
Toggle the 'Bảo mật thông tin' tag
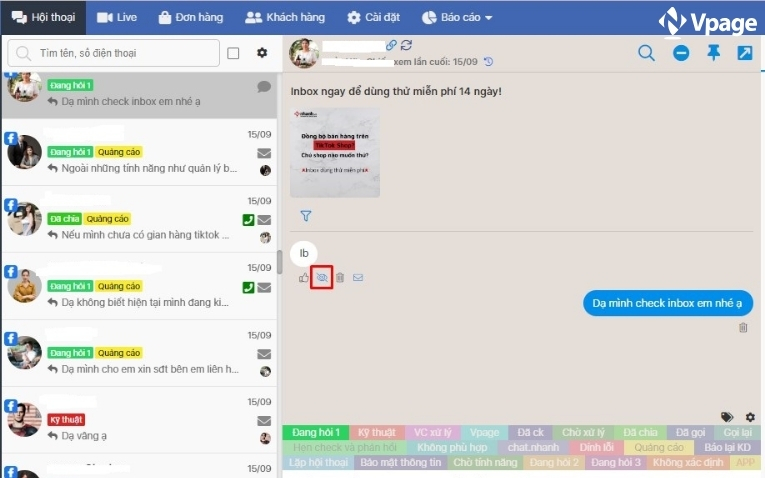point(401,462)
